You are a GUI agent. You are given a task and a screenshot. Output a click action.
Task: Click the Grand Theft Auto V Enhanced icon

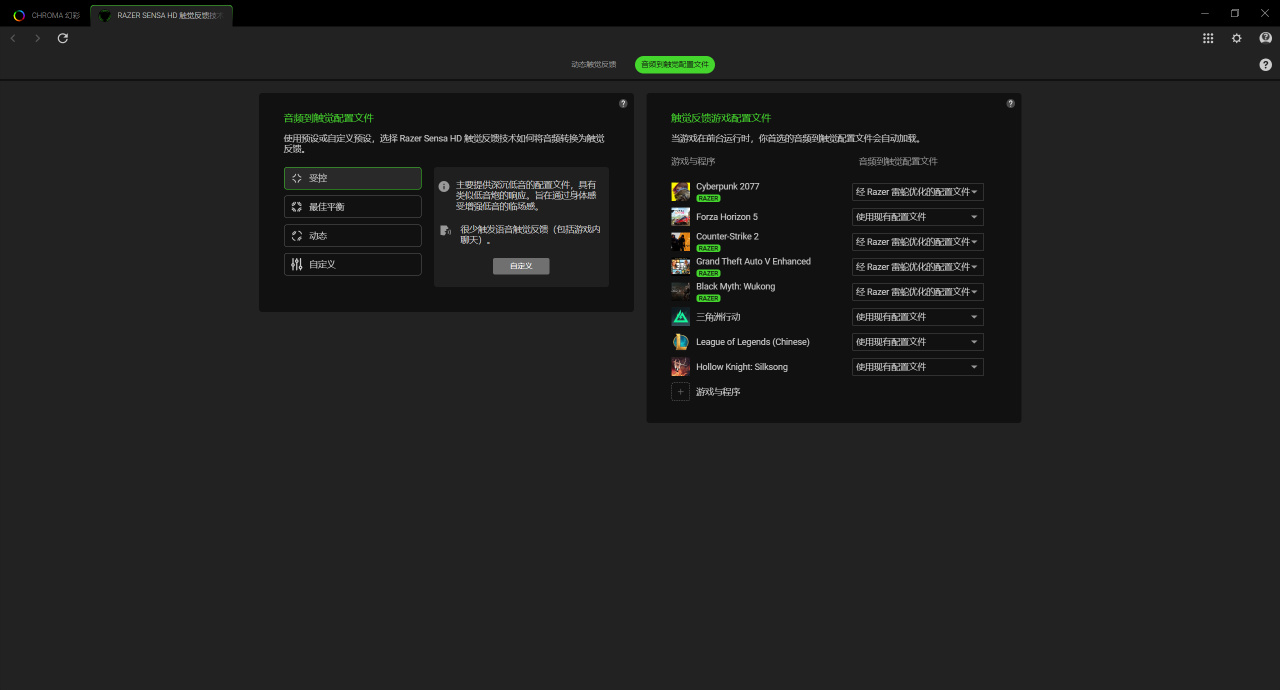[680, 267]
